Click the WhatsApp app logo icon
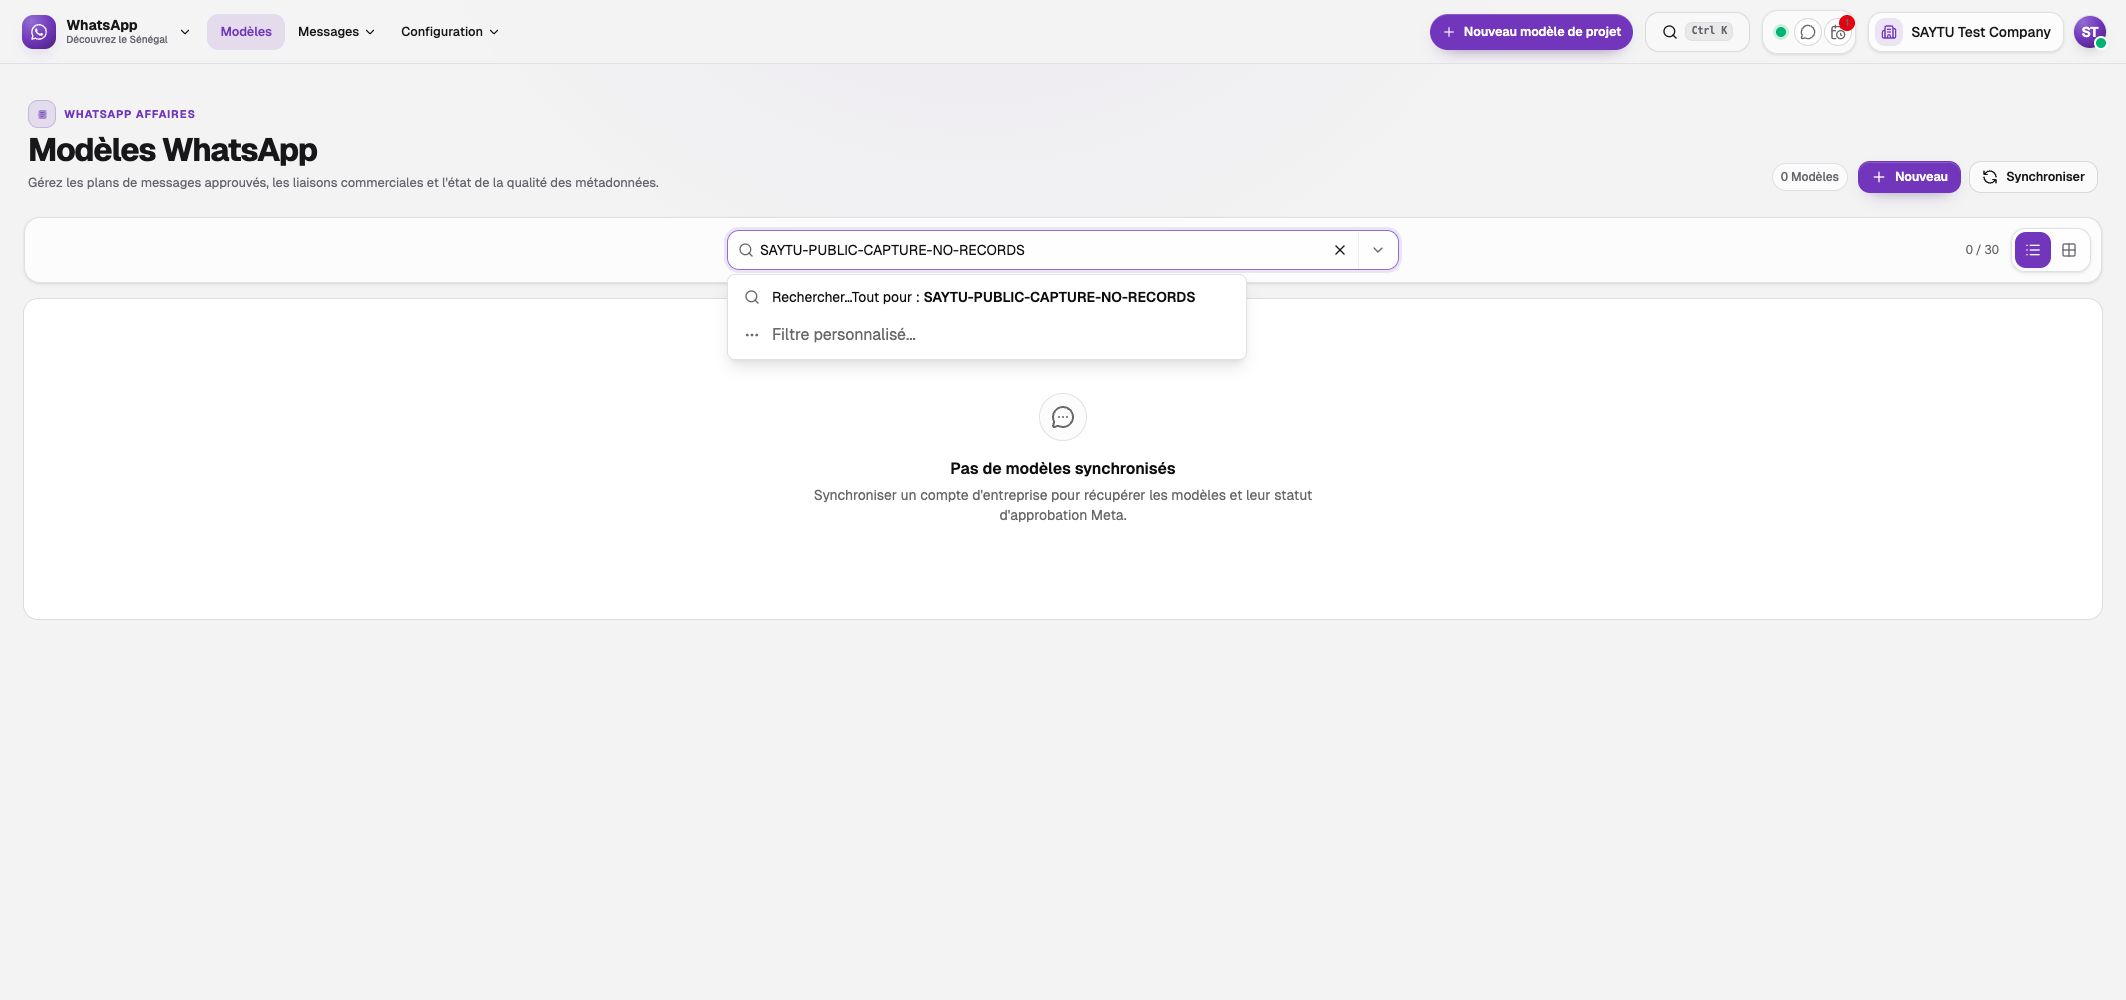The width and height of the screenshot is (2126, 1000). click(39, 32)
